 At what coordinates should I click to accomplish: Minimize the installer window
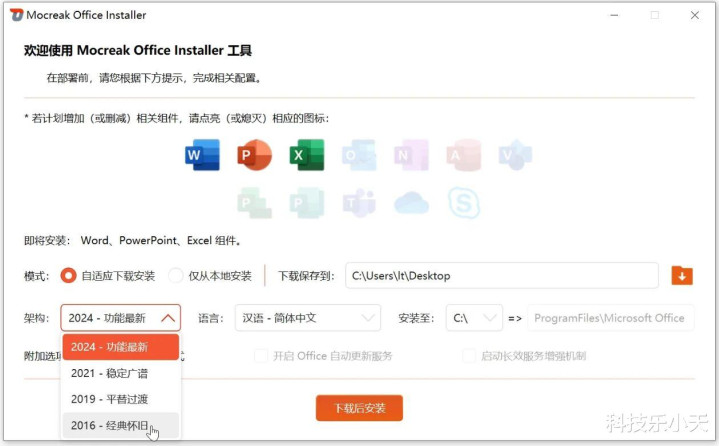coord(614,15)
